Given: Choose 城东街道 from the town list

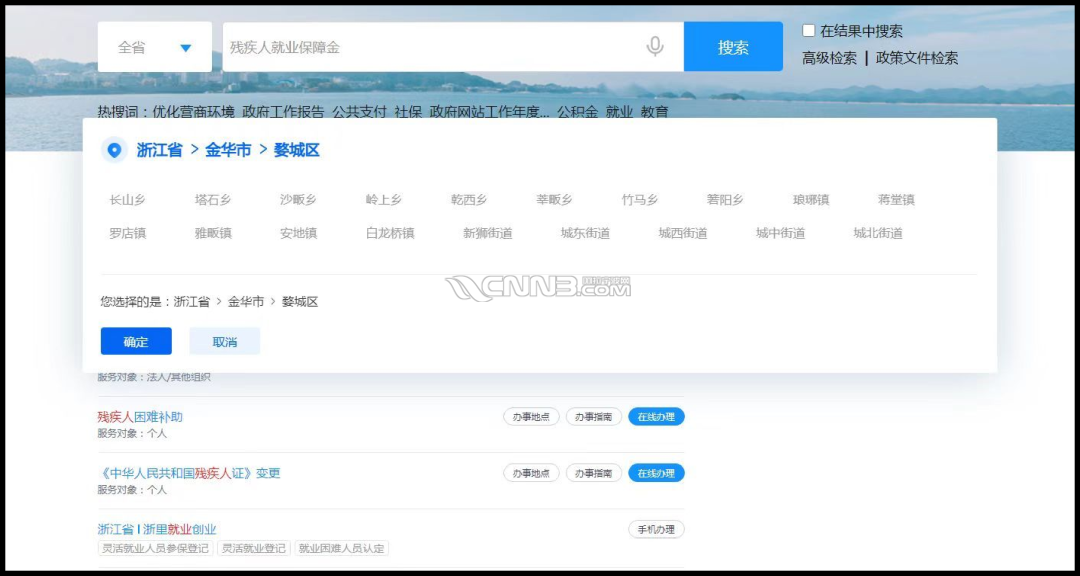Looking at the screenshot, I should (x=585, y=233).
